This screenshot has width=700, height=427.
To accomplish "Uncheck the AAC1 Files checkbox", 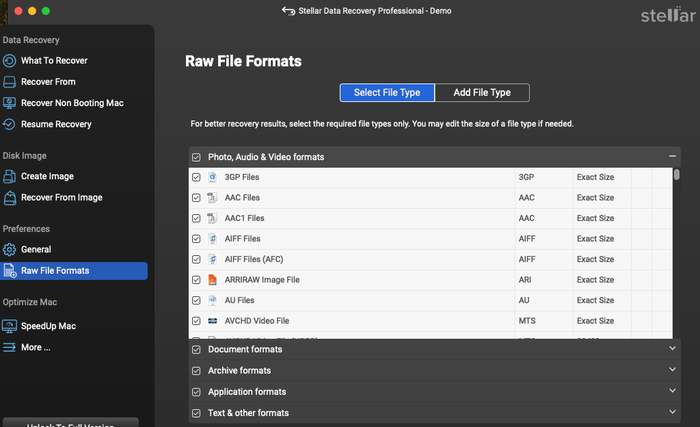I will click(196, 218).
